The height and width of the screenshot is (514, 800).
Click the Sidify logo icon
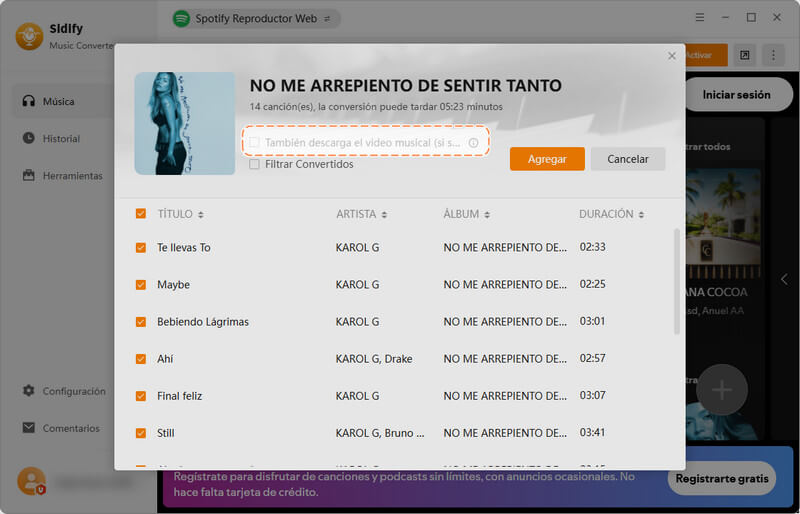[x=29, y=36]
